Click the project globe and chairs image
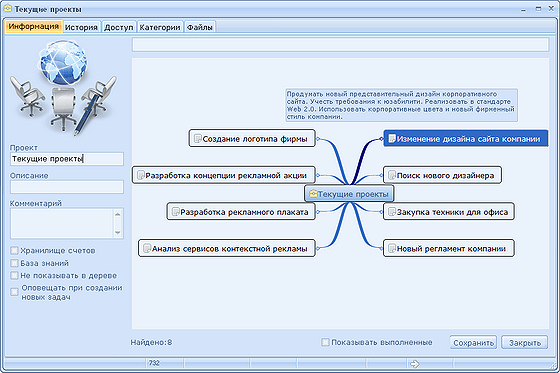This screenshot has height=373, width=560. point(64,88)
